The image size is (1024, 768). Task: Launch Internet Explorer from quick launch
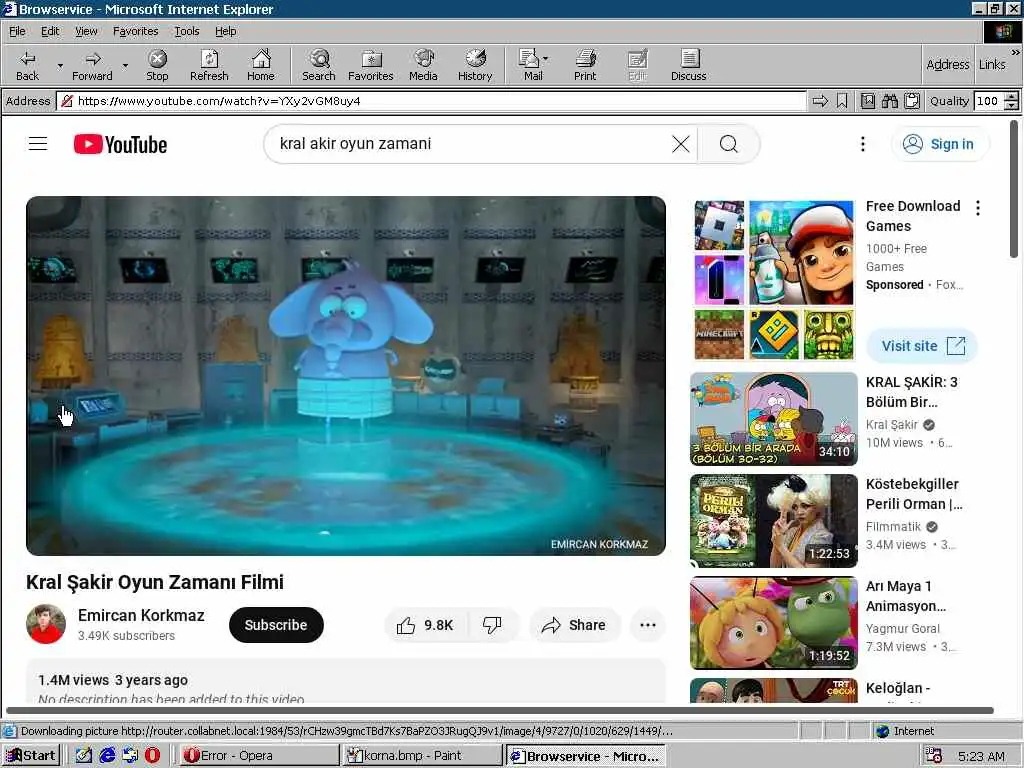click(107, 756)
